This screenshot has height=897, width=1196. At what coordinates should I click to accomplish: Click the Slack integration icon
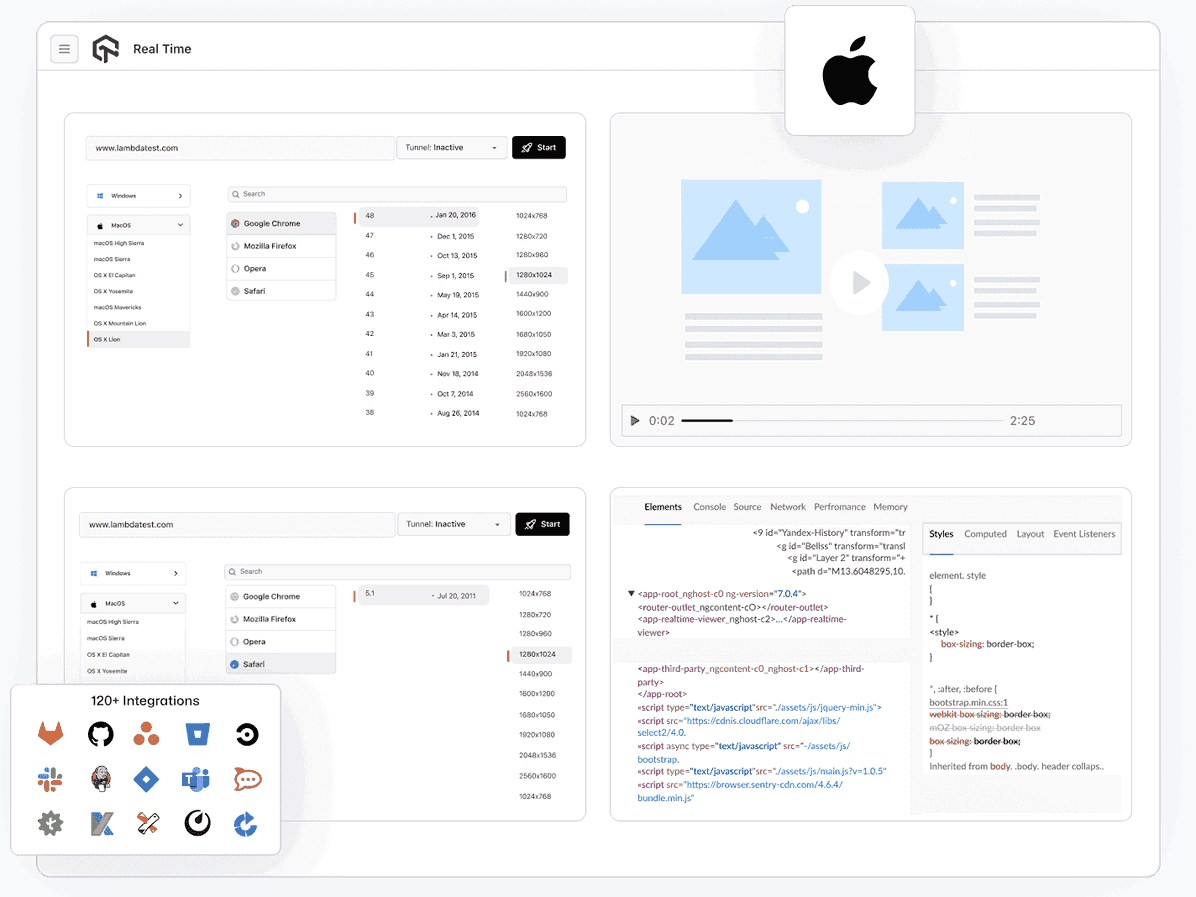pyautogui.click(x=50, y=778)
